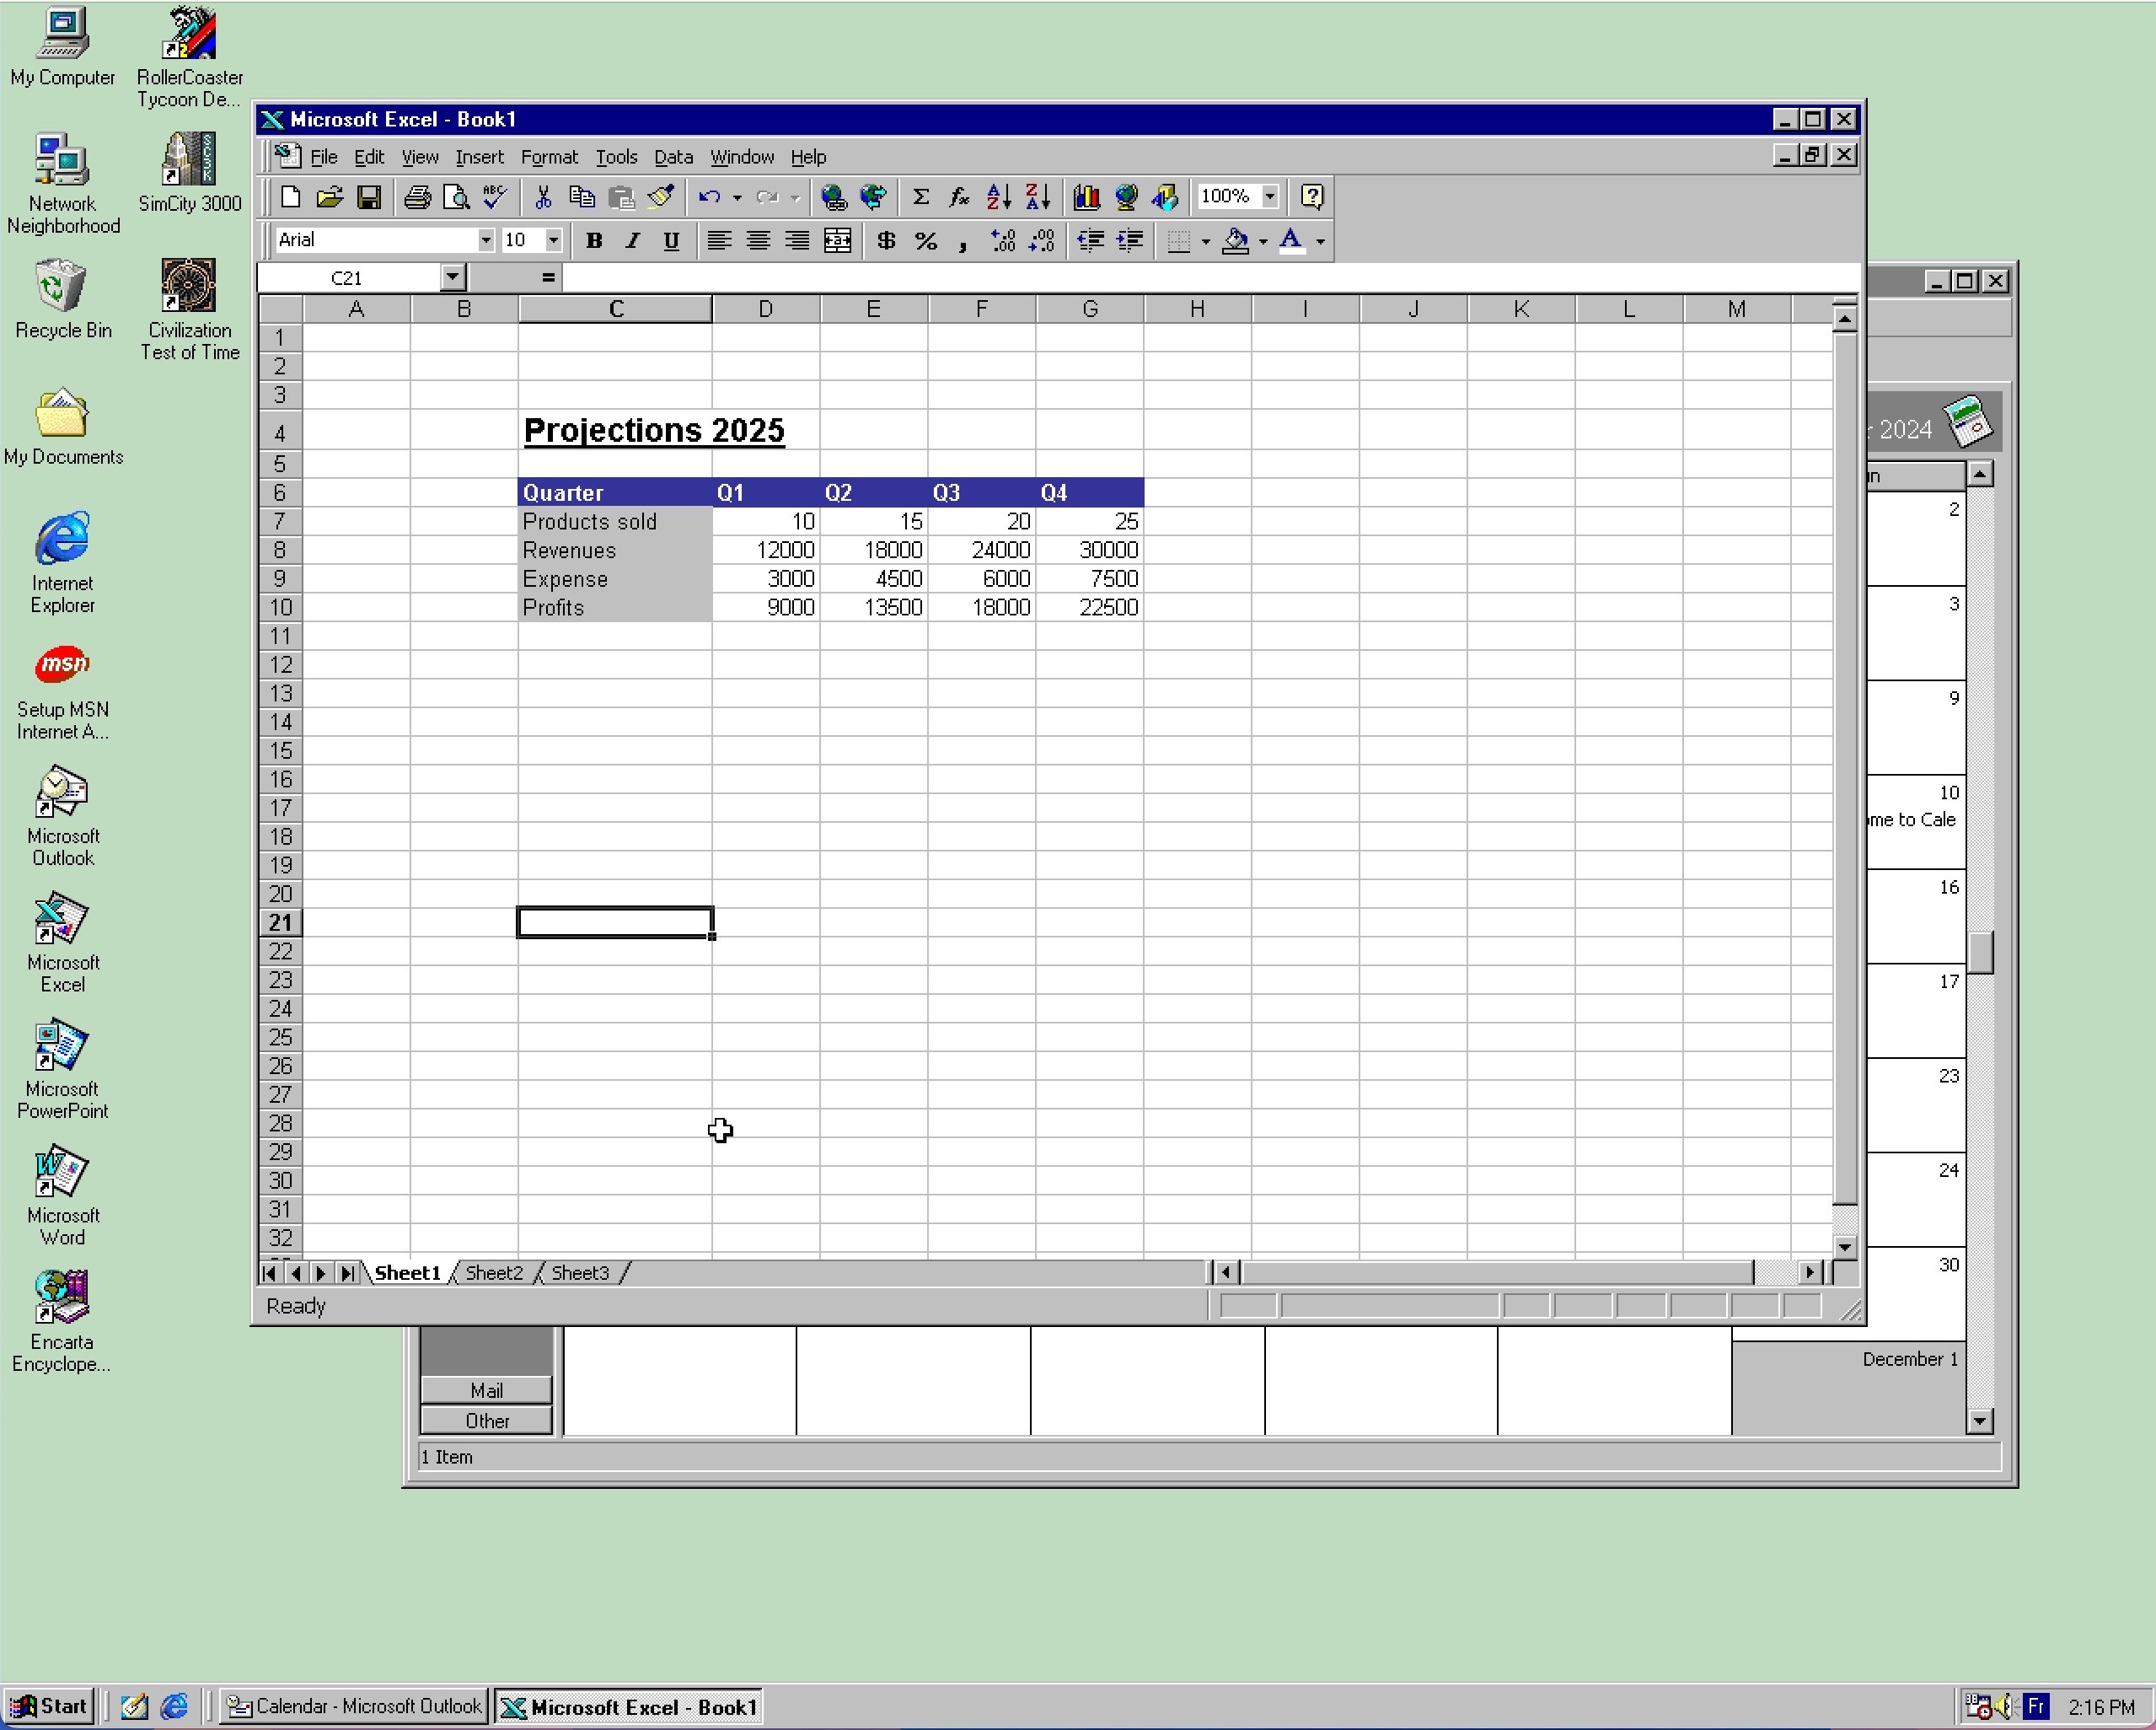Image resolution: width=2156 pixels, height=1730 pixels.
Task: Click the Sort Ascending A-Z icon
Action: 998,197
